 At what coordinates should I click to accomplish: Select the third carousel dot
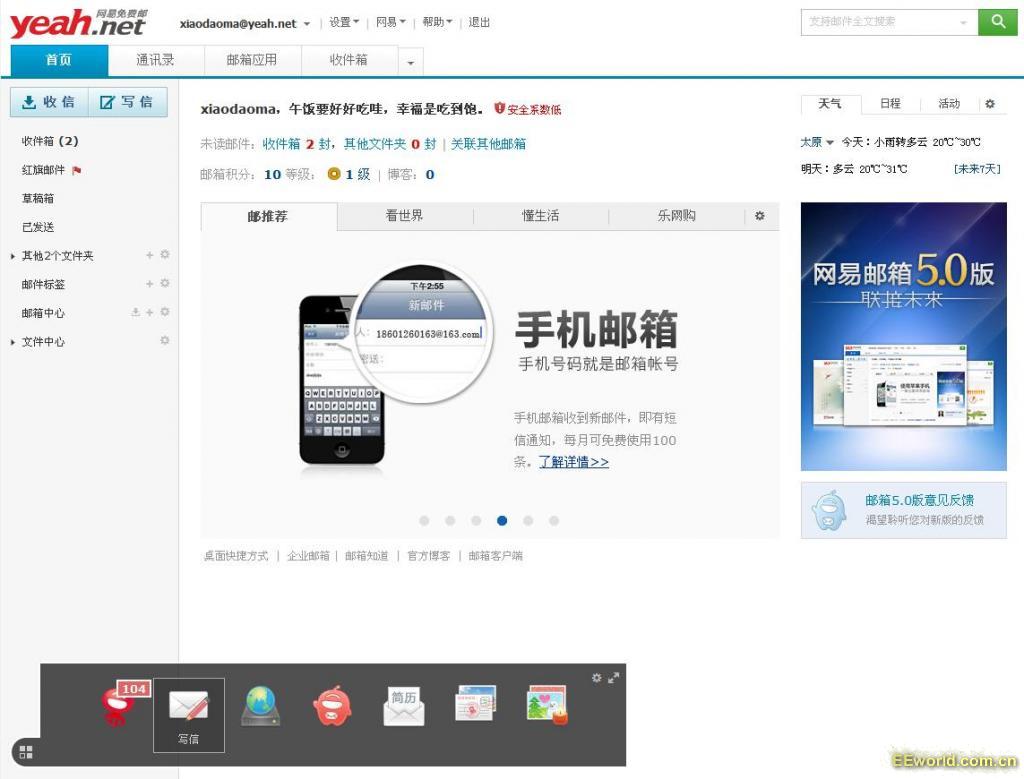coord(476,520)
